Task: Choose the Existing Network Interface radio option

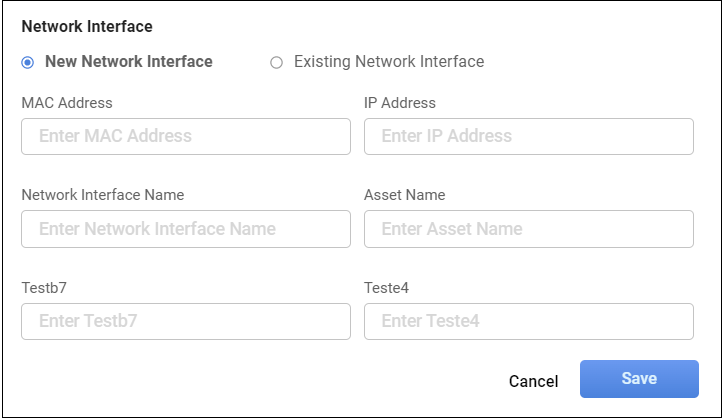Action: pos(277,62)
